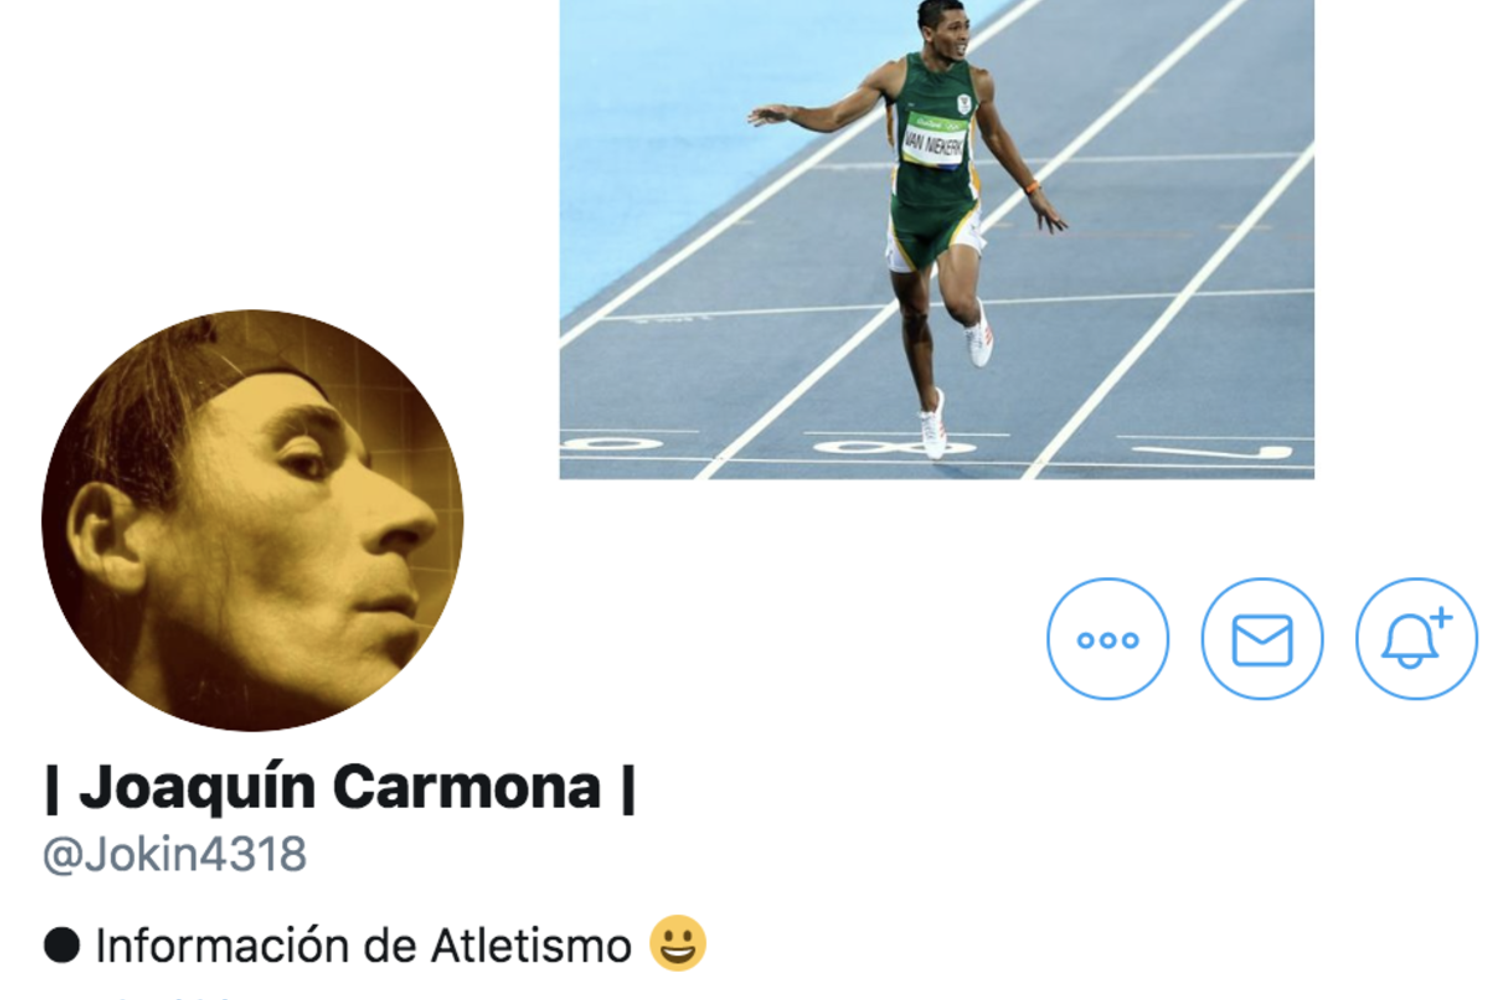
Task: Click the runner's outstretched left hand
Action: pos(768,114)
